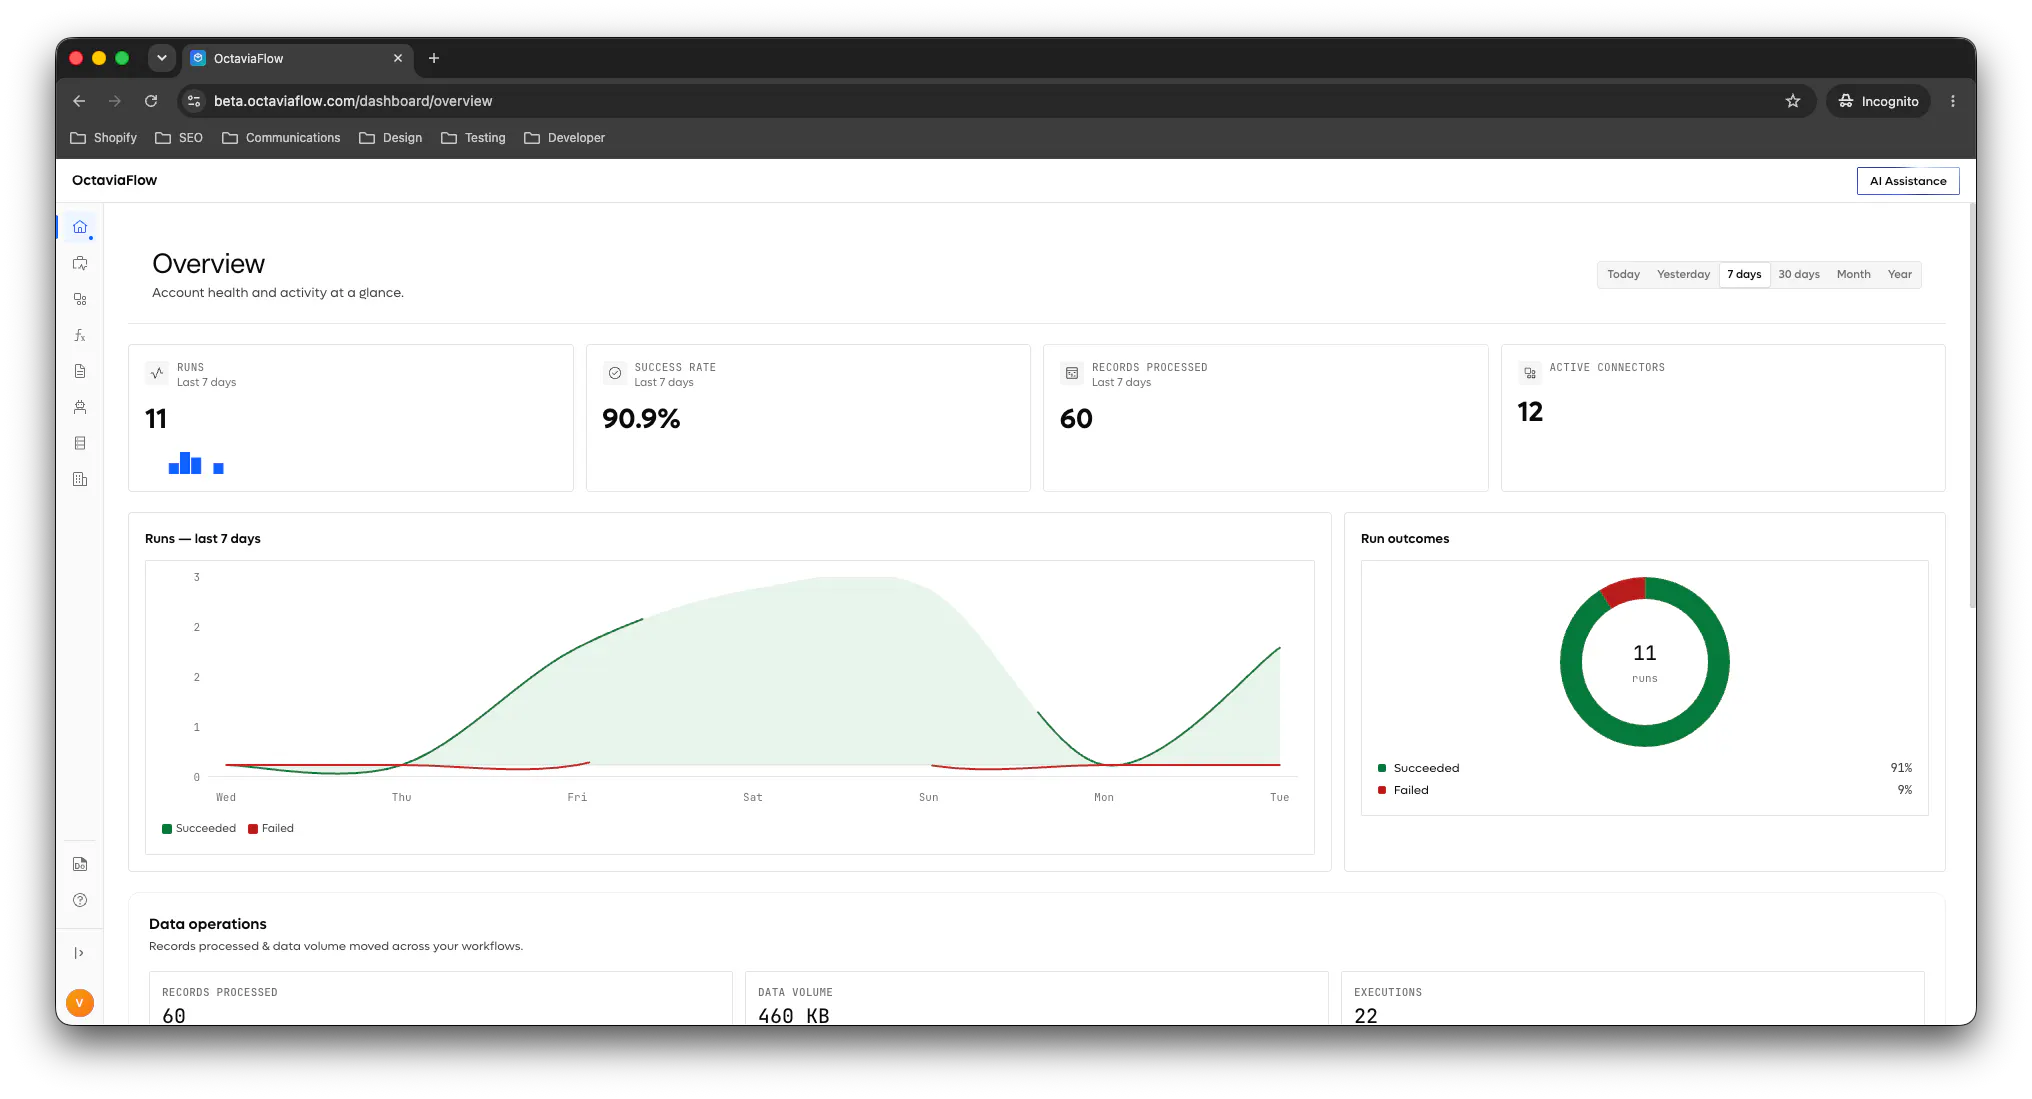Click the 60 value in the Records Processed card
Image resolution: width=2032 pixels, height=1099 pixels.
click(1076, 419)
